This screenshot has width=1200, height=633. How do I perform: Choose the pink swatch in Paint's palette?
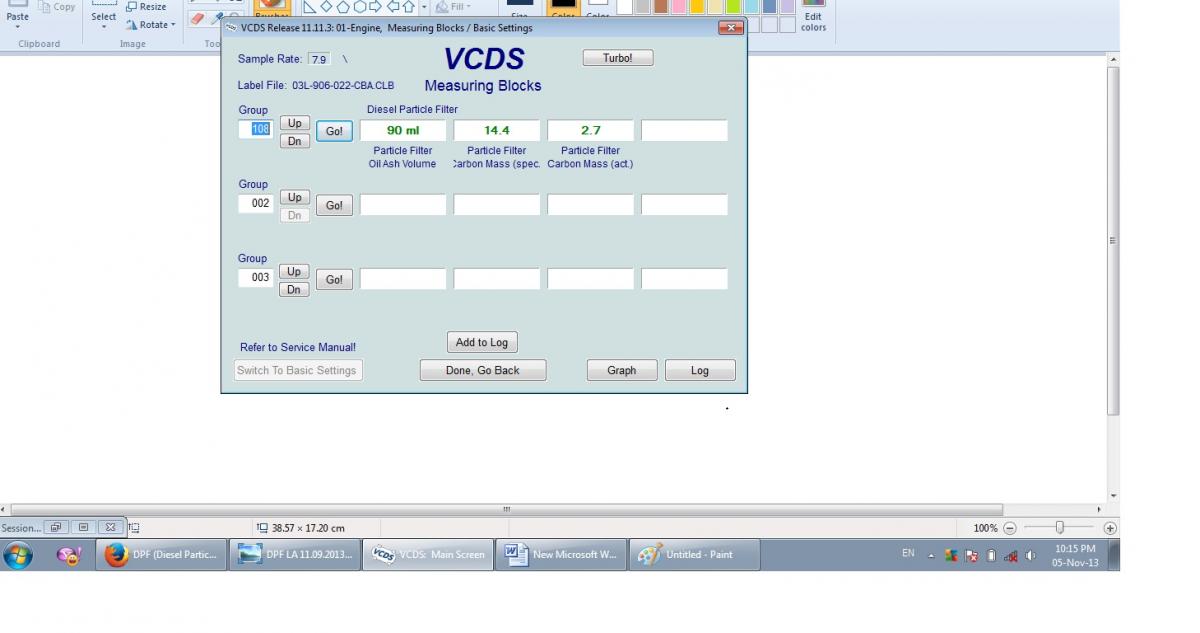click(679, 6)
